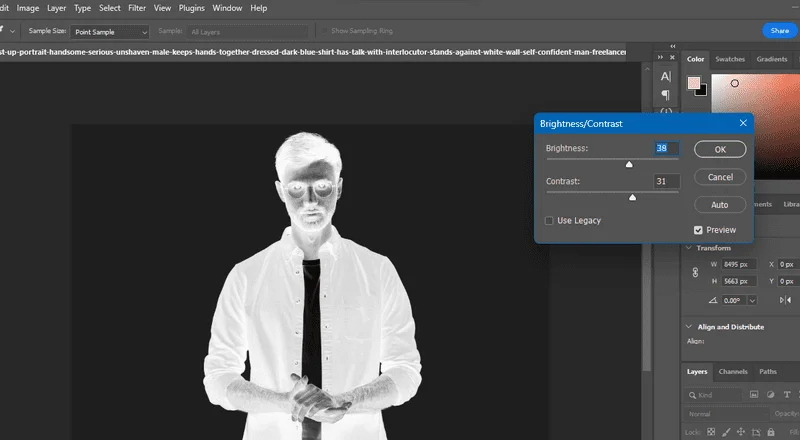Toggle the width-height link icon
This screenshot has height=440, width=800.
click(695, 273)
